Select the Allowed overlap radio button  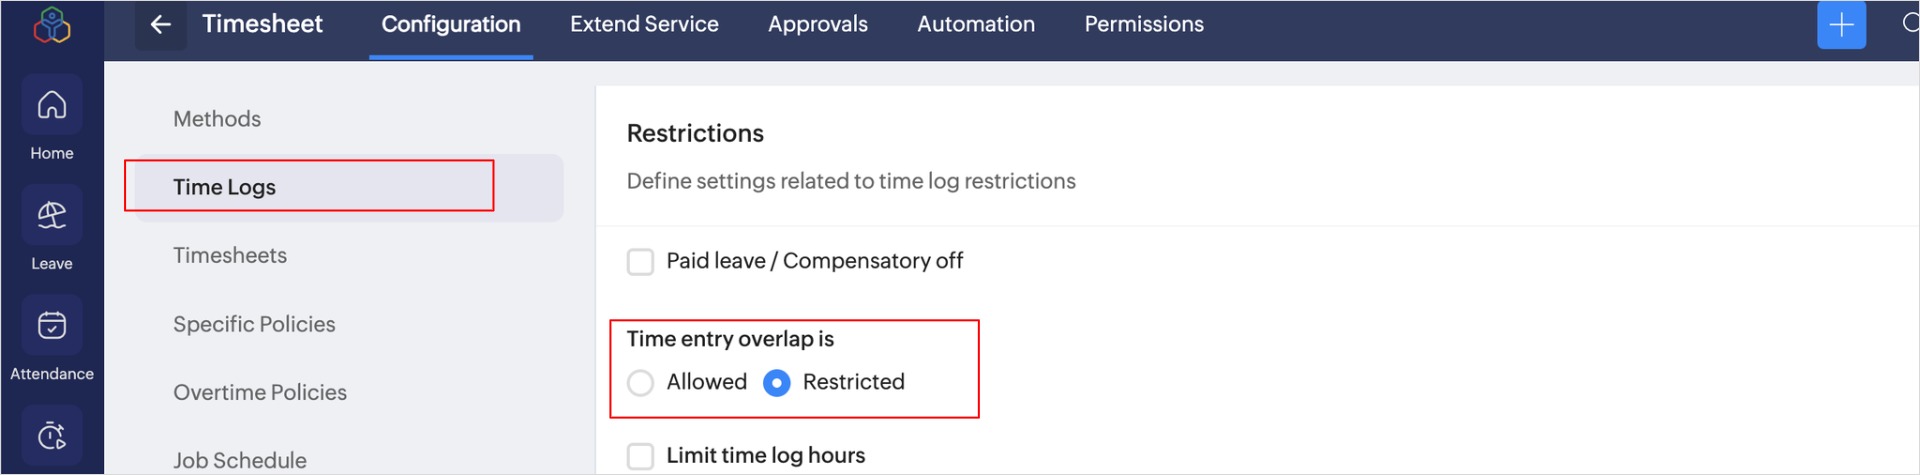[x=640, y=383]
